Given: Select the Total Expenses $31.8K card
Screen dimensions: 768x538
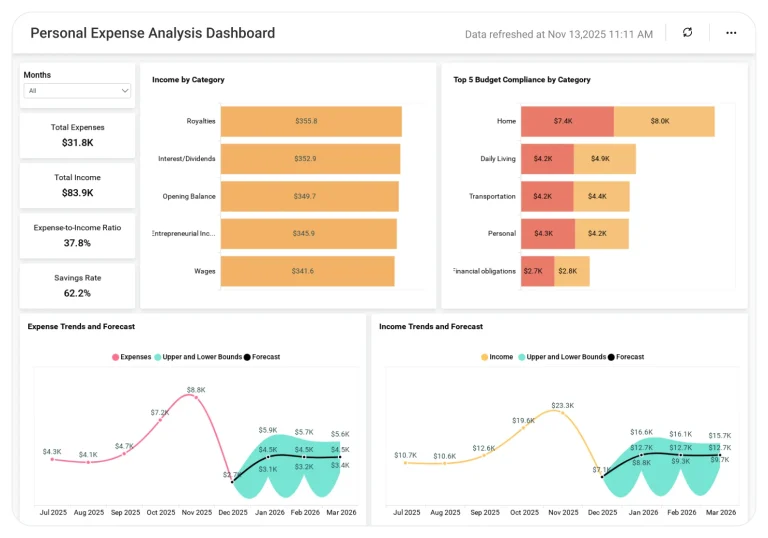Looking at the screenshot, I should [x=77, y=135].
